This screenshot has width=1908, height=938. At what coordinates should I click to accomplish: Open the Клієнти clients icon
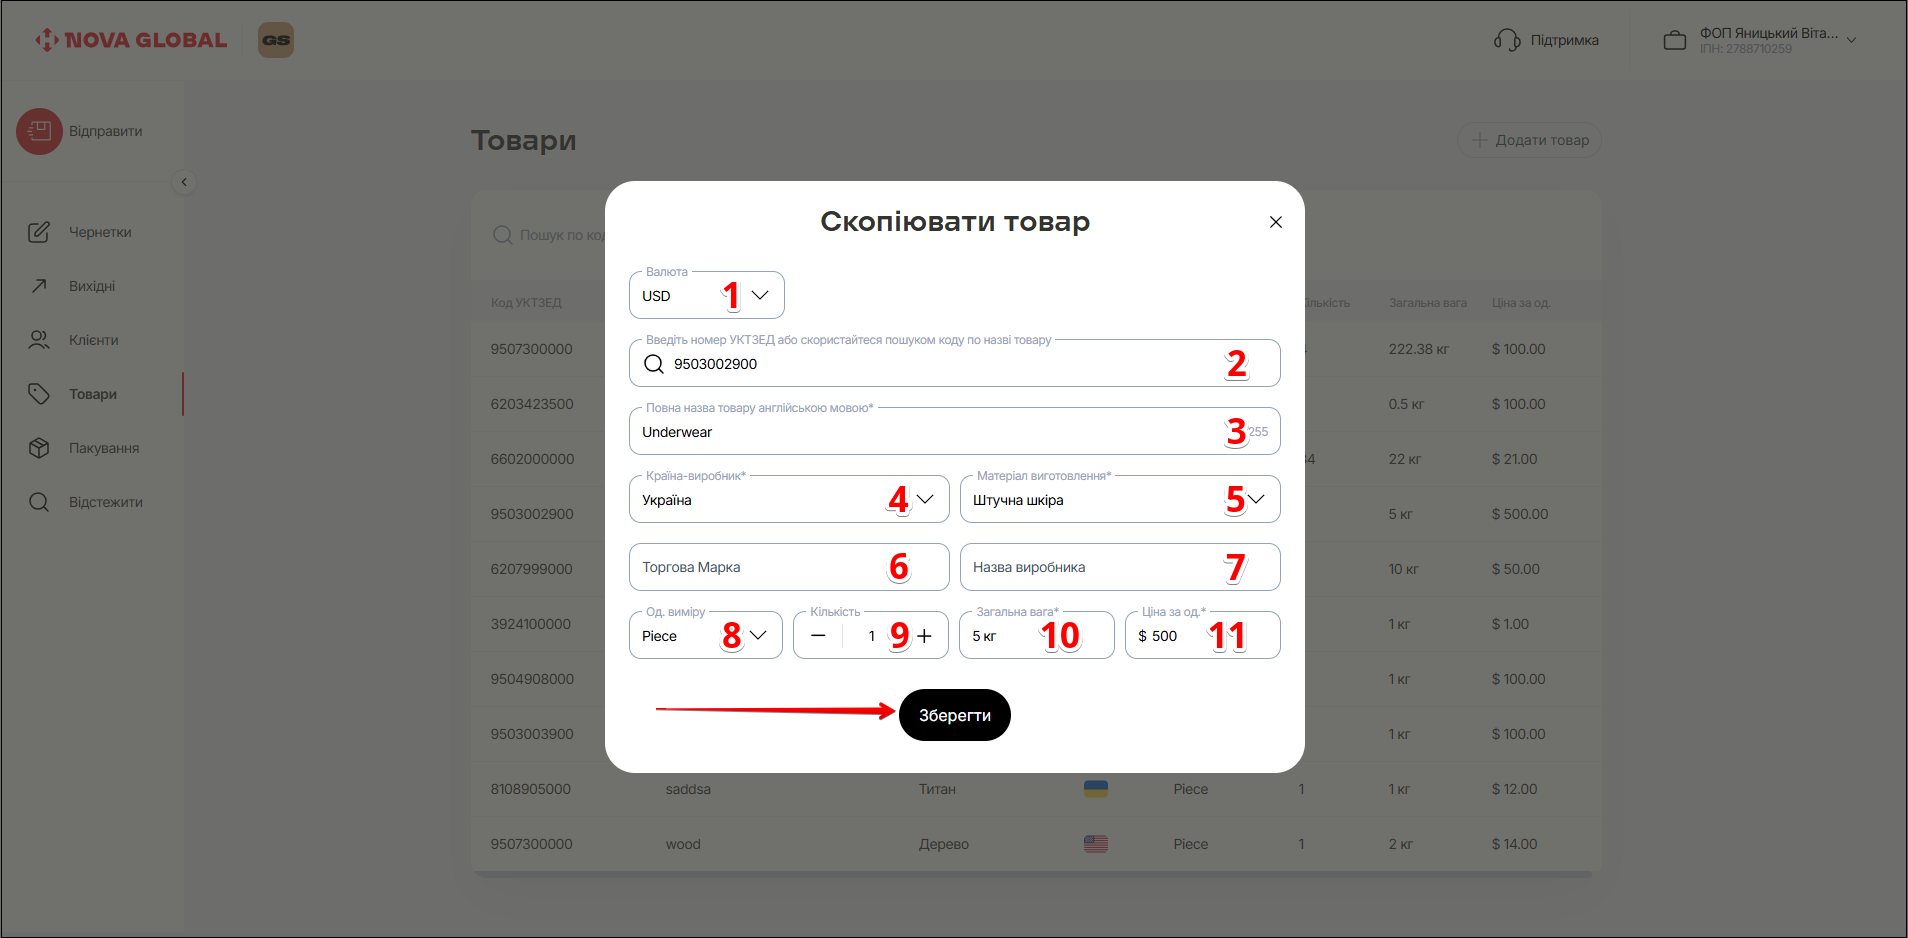coord(39,340)
